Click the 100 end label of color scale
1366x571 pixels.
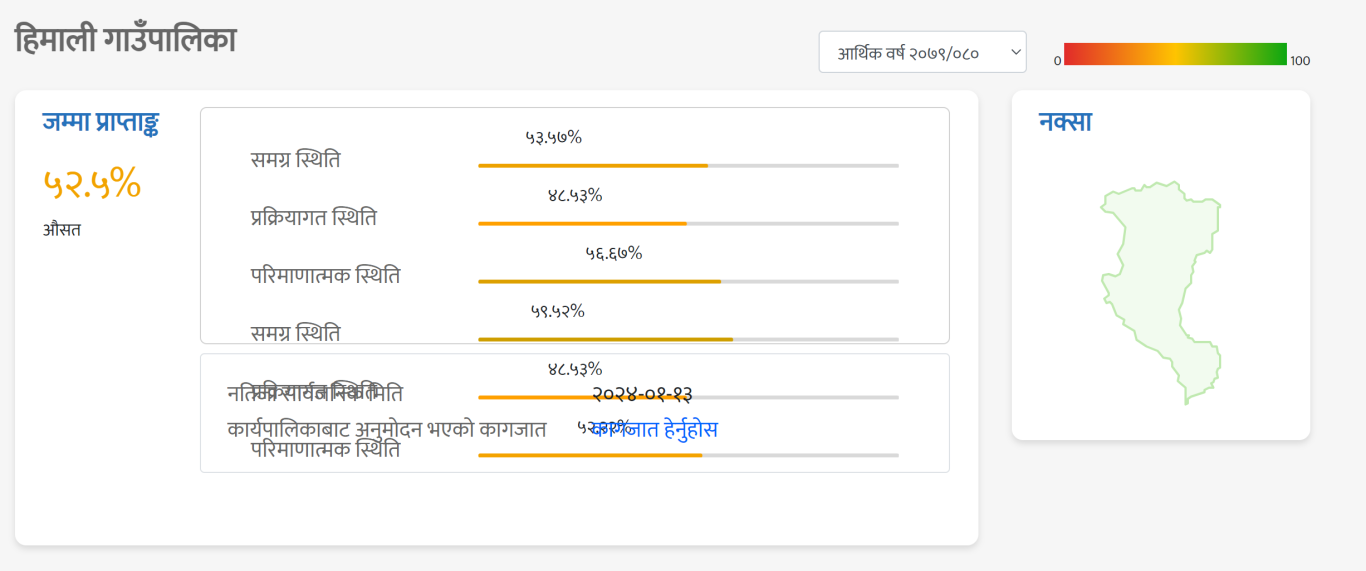pyautogui.click(x=1300, y=61)
